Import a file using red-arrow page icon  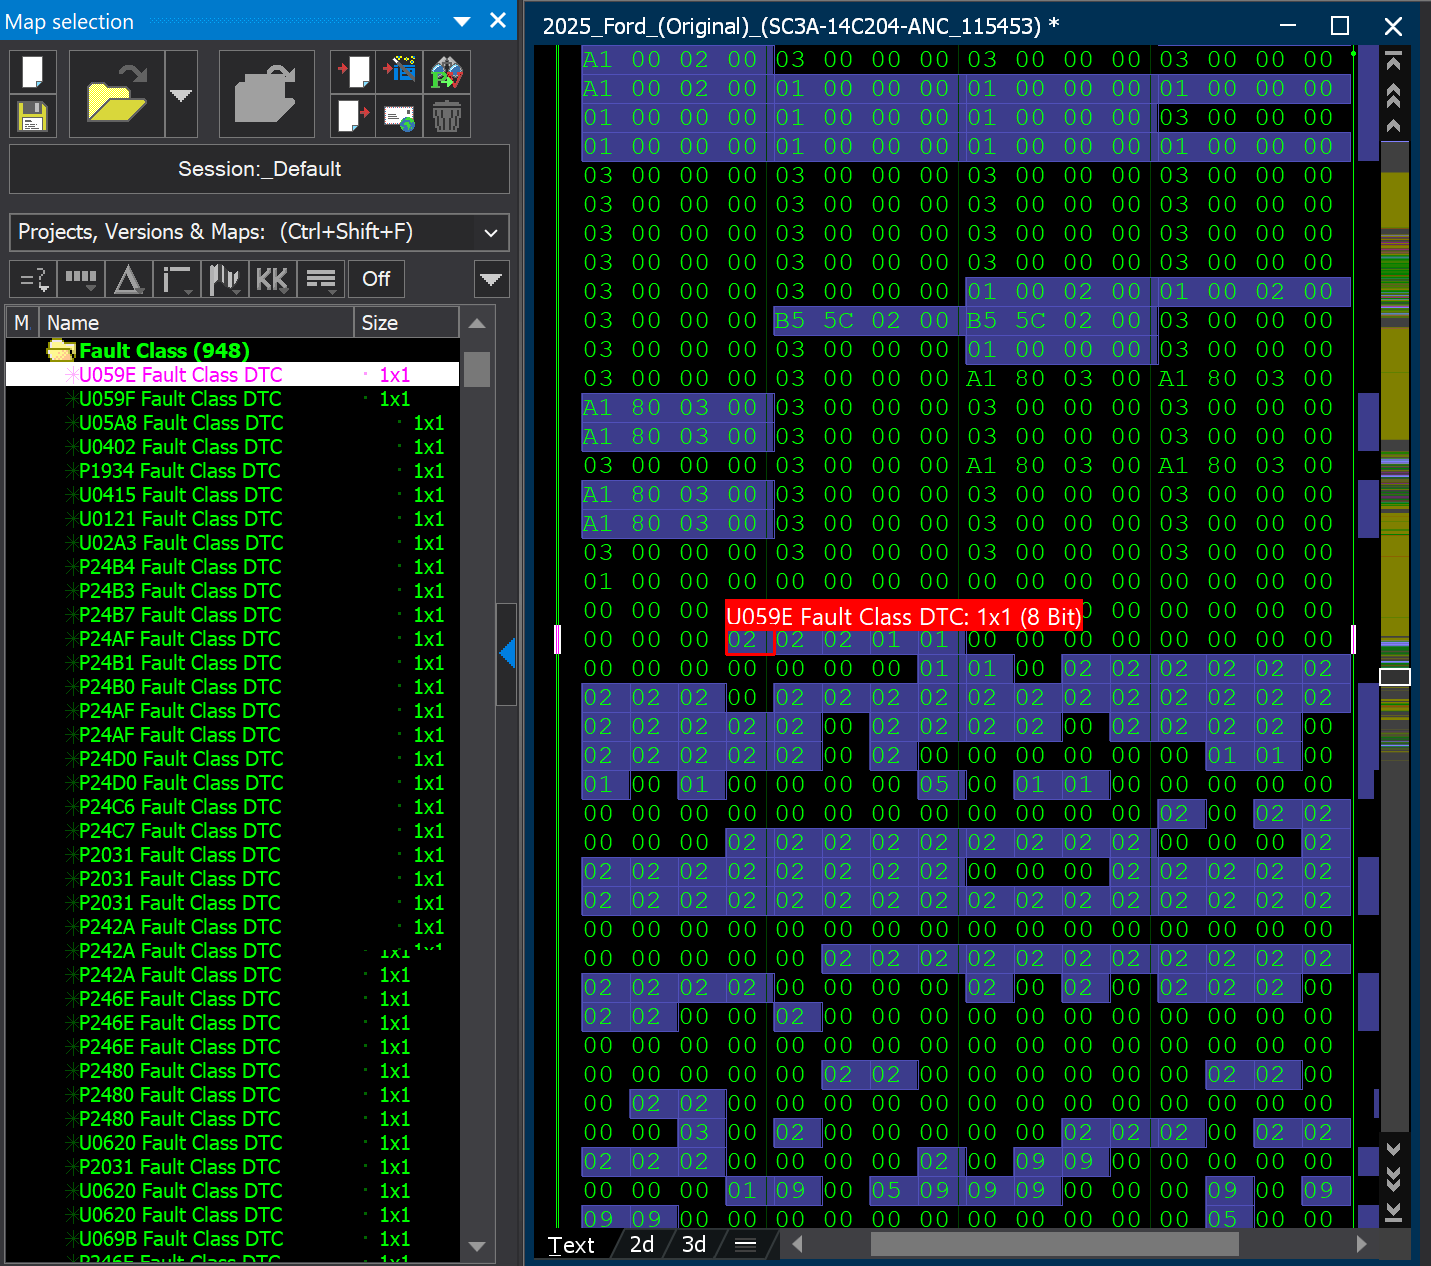[x=351, y=71]
